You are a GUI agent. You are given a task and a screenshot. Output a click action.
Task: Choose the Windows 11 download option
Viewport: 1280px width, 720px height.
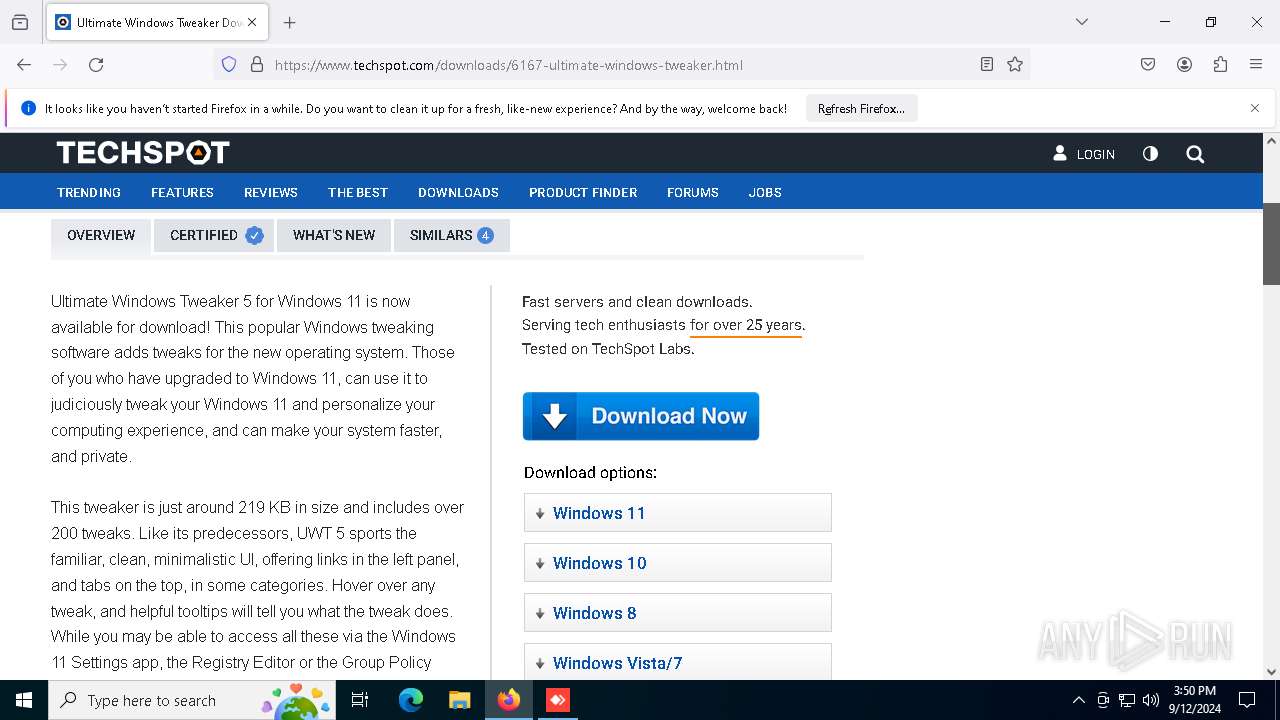(x=678, y=513)
